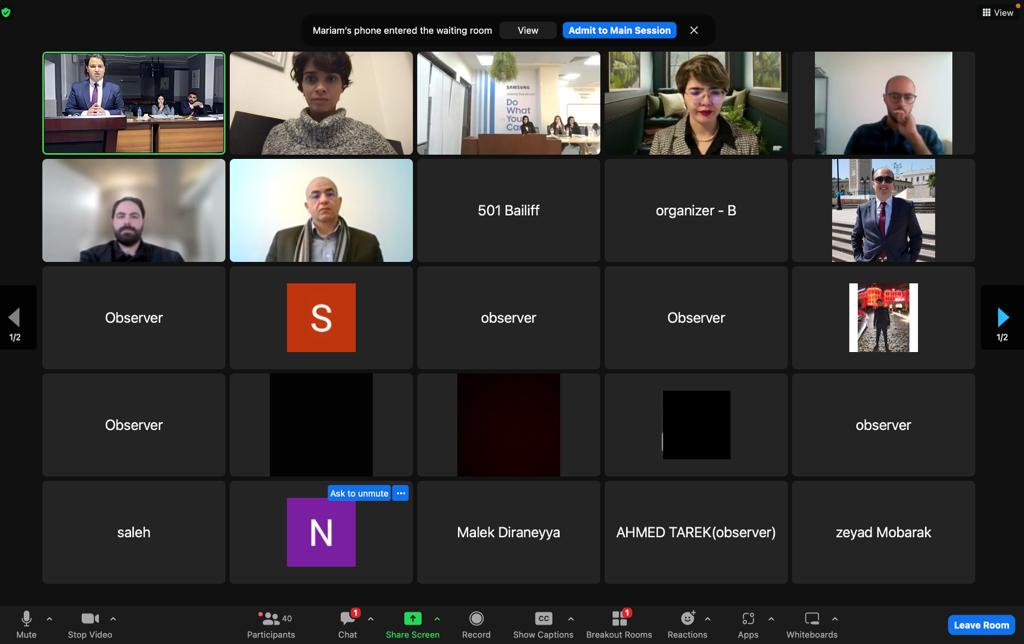Expand Share Screen options arrow

tap(437, 619)
